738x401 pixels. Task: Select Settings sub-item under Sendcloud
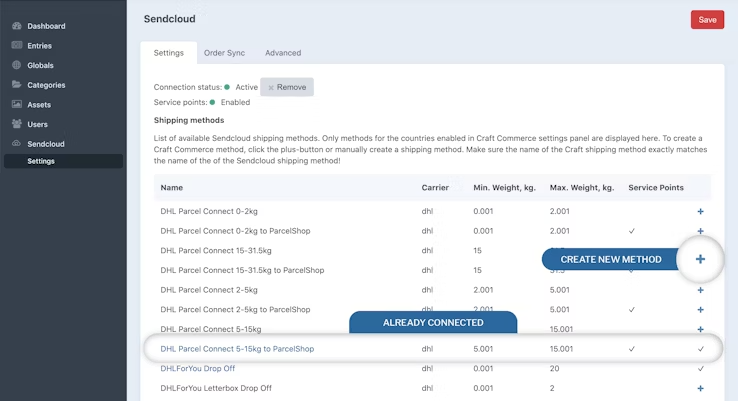pyautogui.click(x=41, y=161)
